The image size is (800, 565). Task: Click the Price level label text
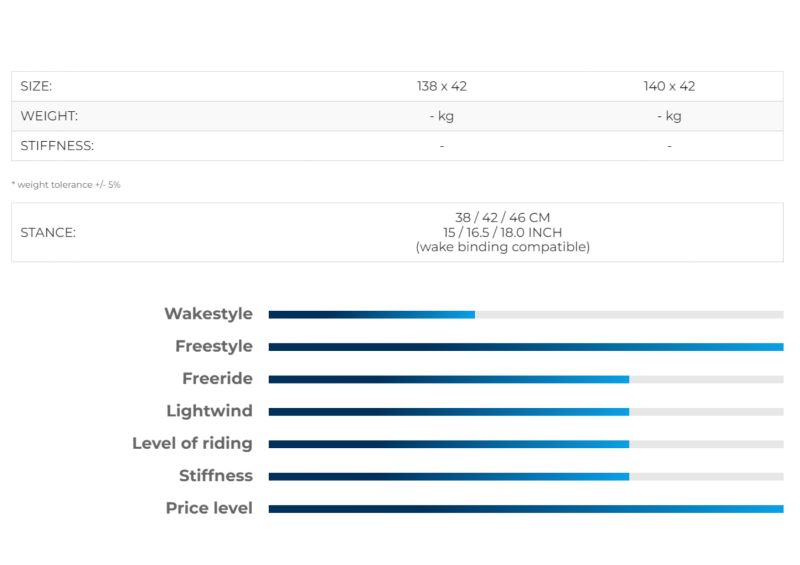(209, 508)
